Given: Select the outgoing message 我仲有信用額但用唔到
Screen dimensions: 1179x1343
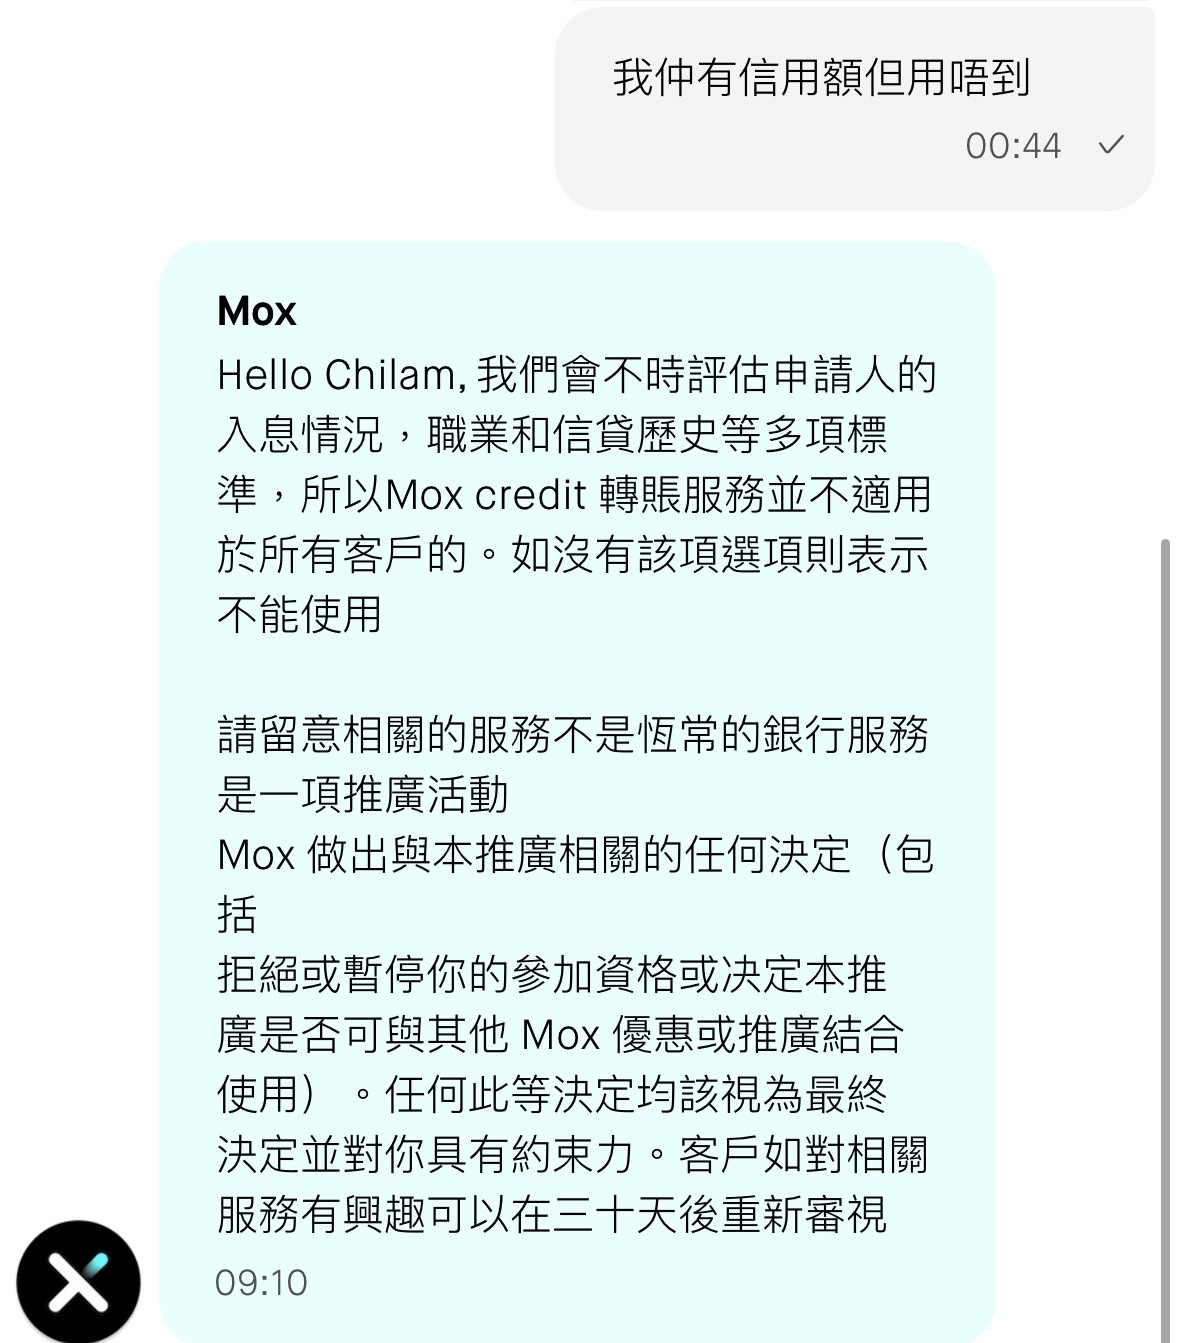Looking at the screenshot, I should [x=821, y=77].
